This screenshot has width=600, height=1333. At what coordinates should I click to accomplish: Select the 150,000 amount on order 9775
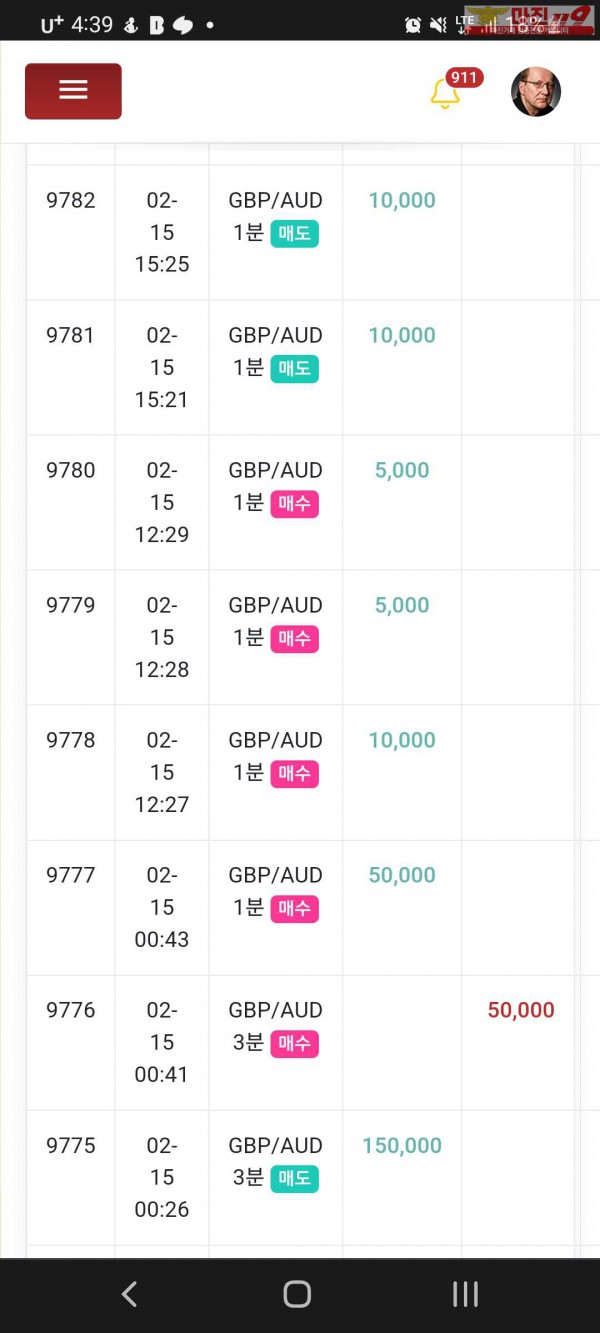(x=402, y=1146)
